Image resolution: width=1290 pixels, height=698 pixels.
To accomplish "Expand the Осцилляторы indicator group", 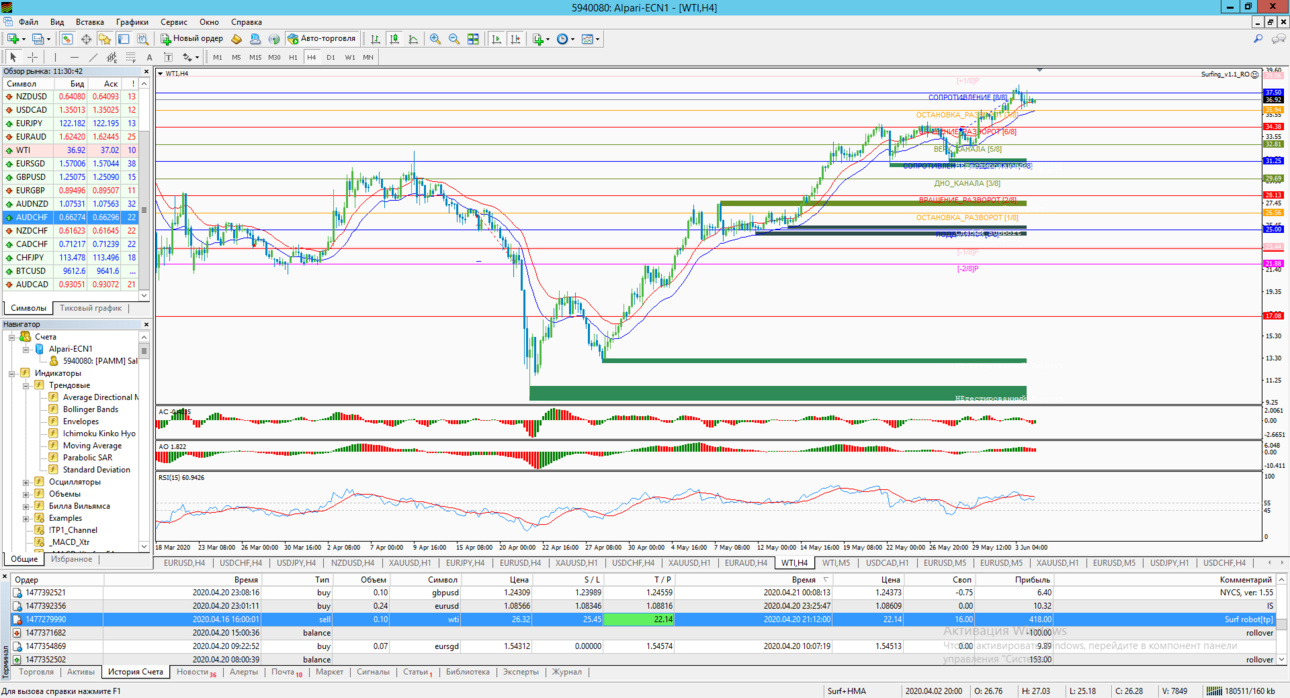I will point(26,482).
